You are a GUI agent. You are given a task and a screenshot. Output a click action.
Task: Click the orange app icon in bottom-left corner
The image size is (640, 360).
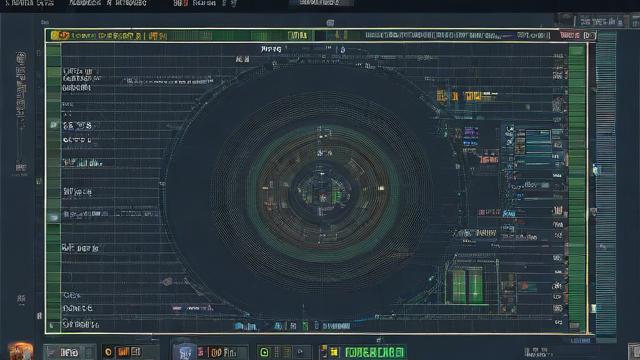(x=20, y=351)
